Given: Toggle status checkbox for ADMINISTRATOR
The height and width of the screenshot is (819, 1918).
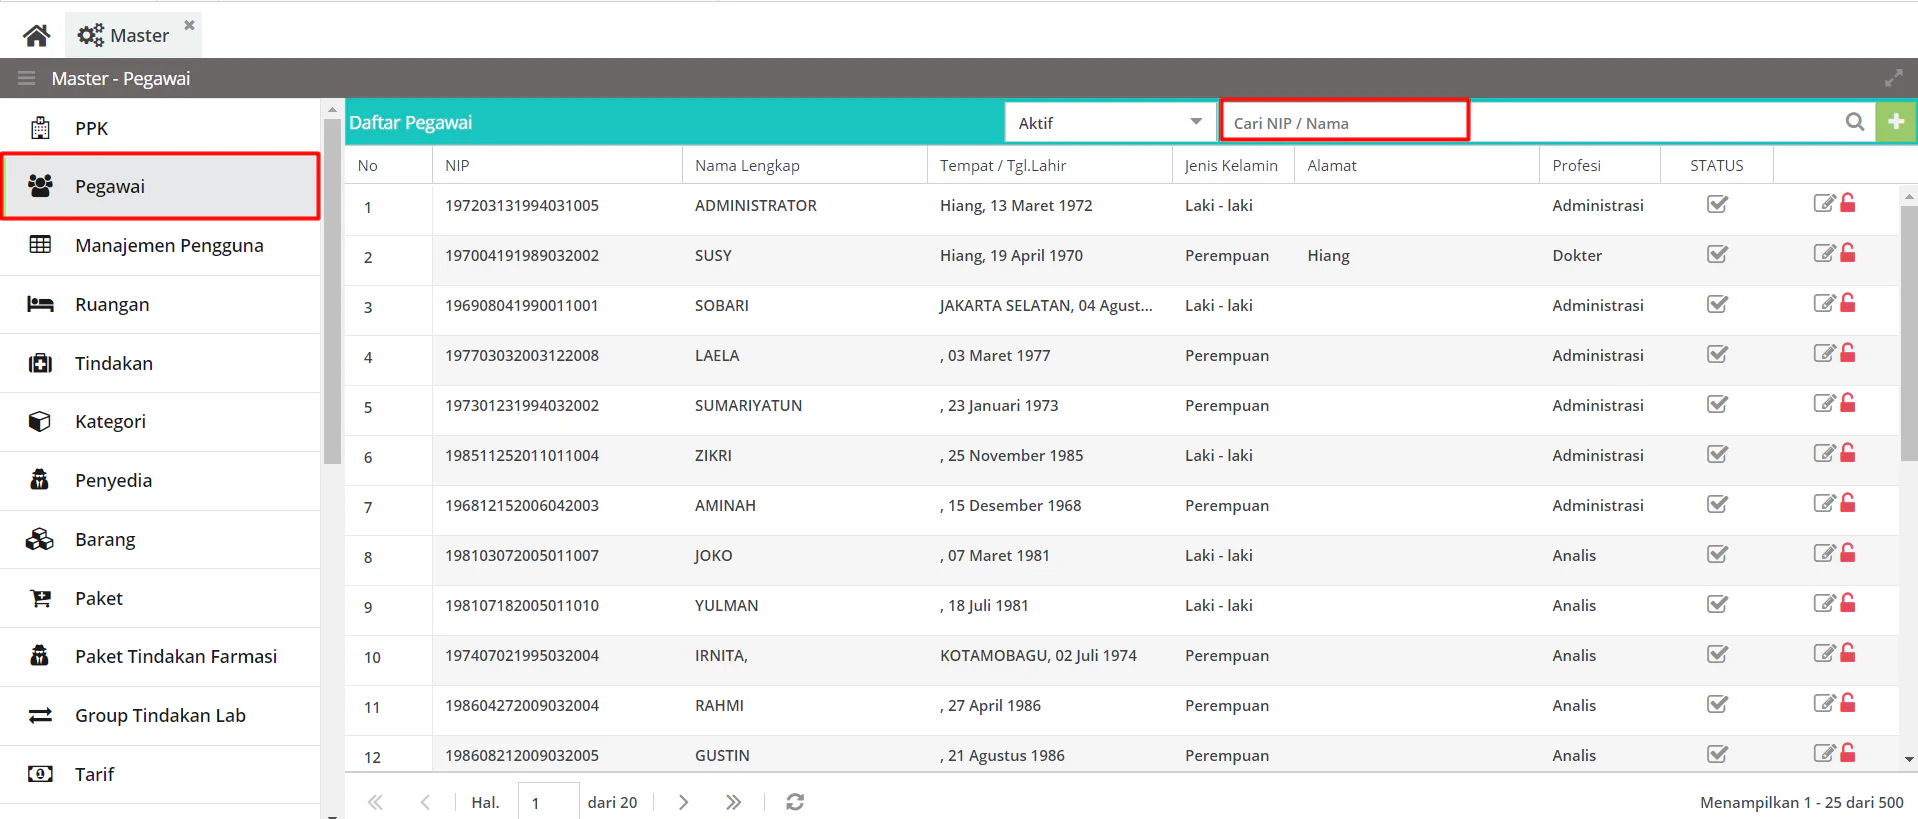Looking at the screenshot, I should (x=1717, y=204).
